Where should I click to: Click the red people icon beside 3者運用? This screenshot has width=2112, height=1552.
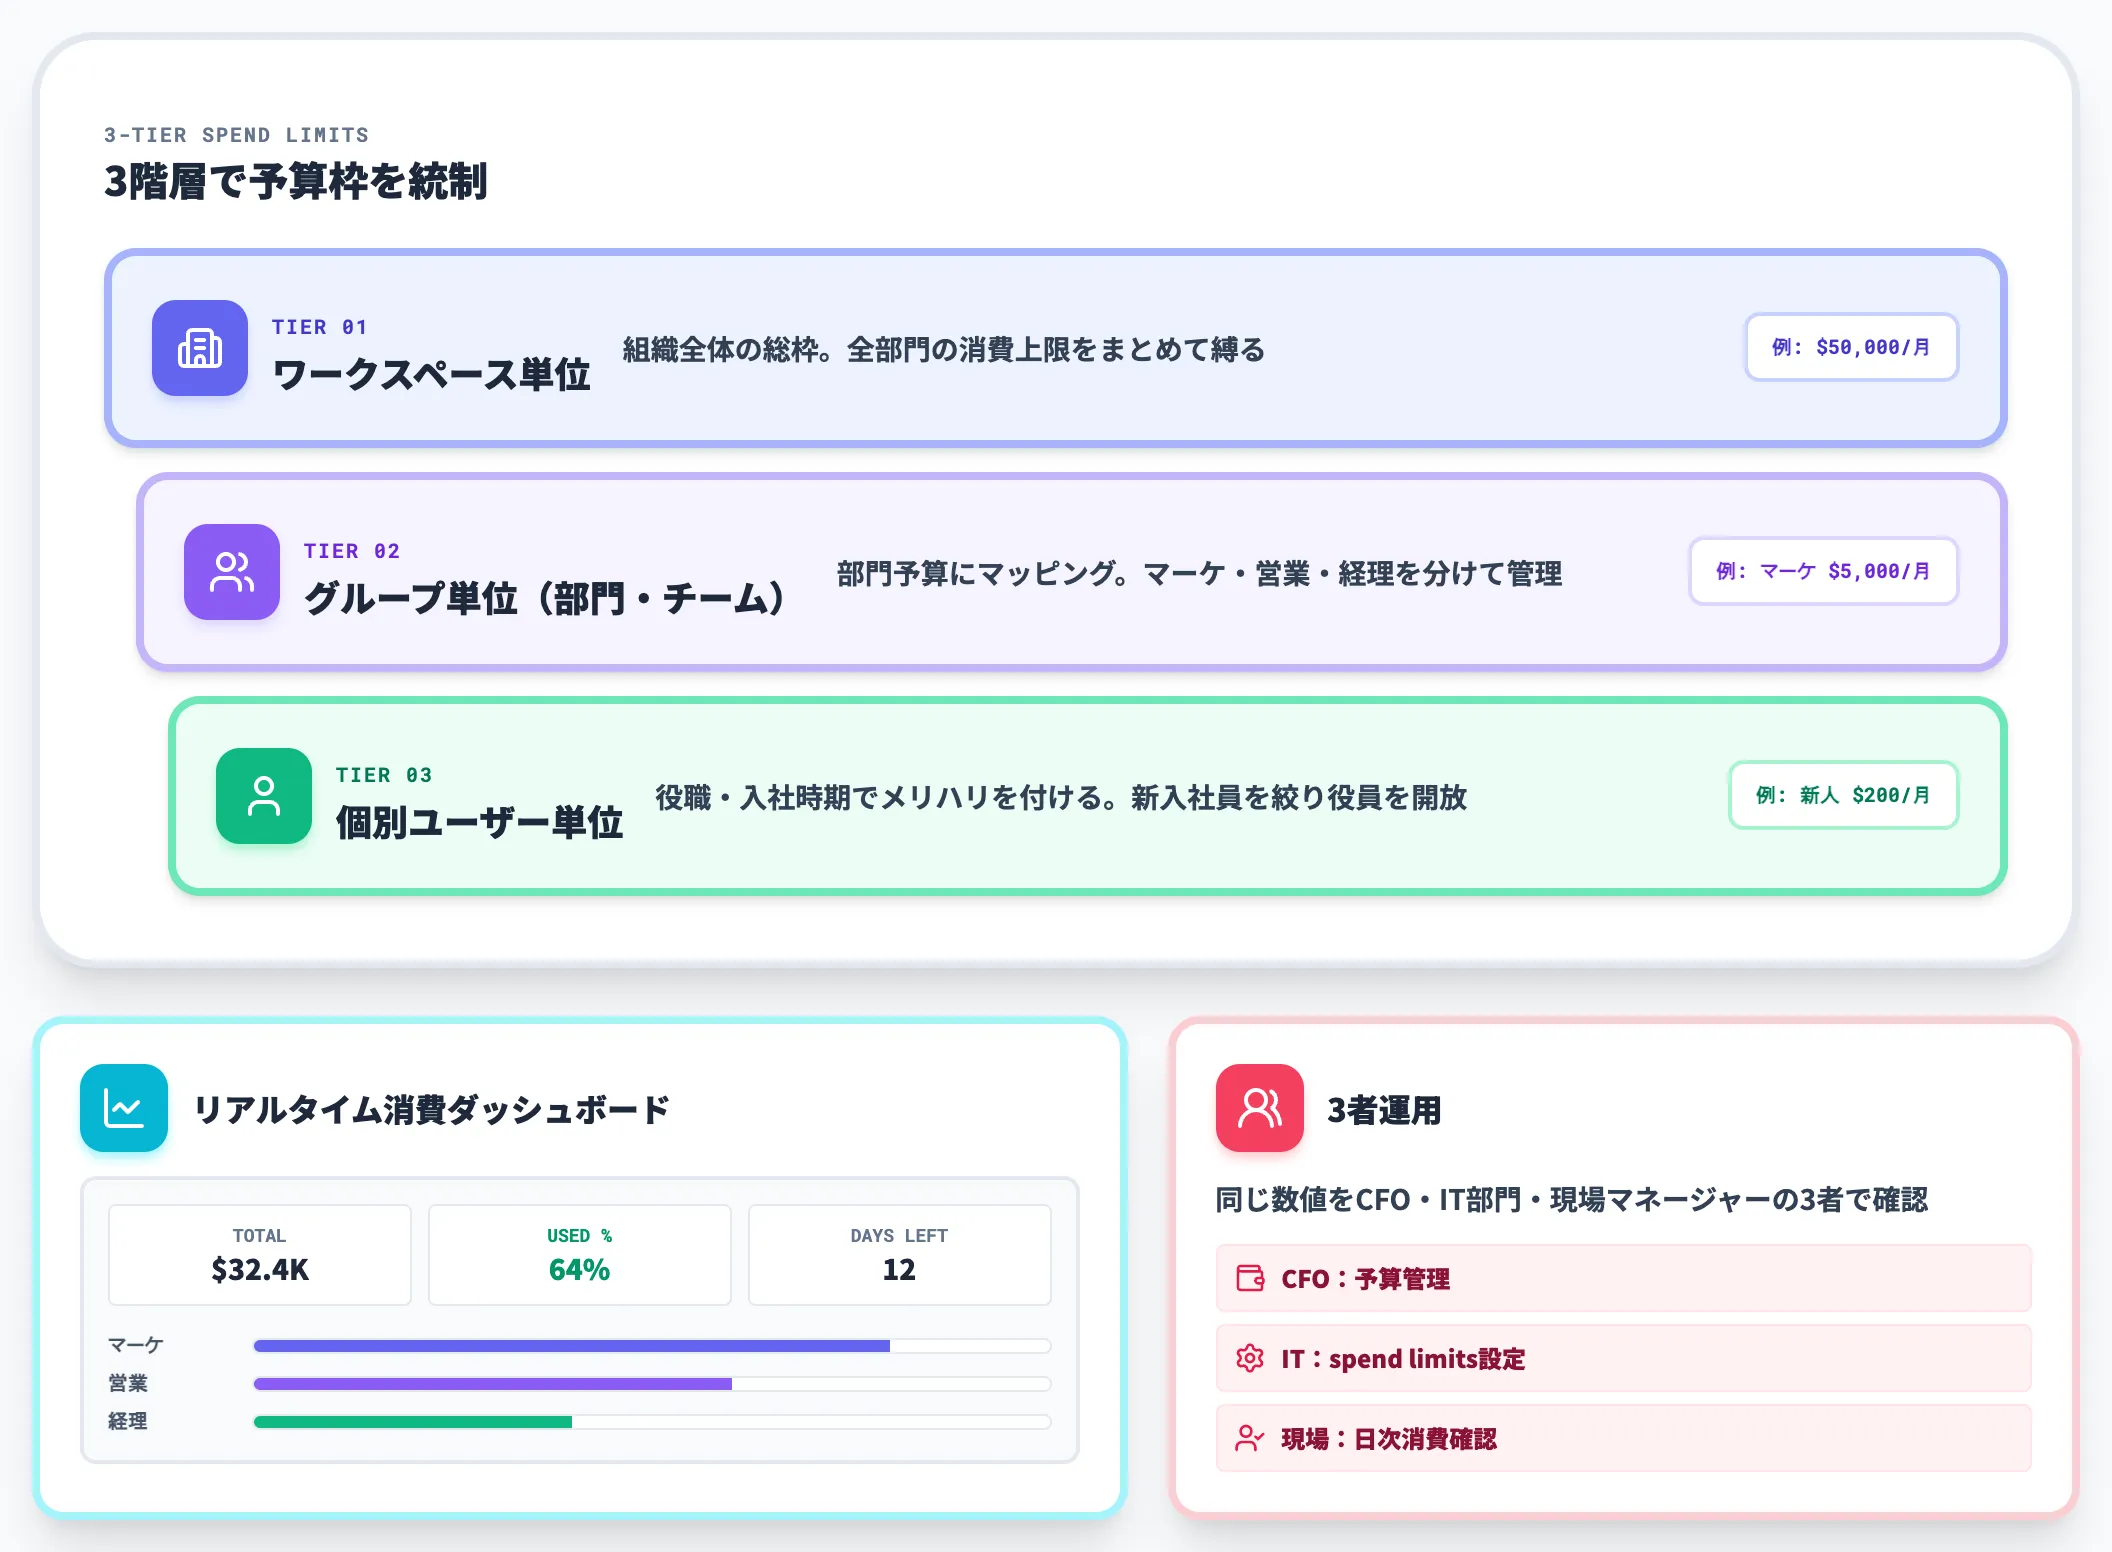[x=1260, y=1108]
